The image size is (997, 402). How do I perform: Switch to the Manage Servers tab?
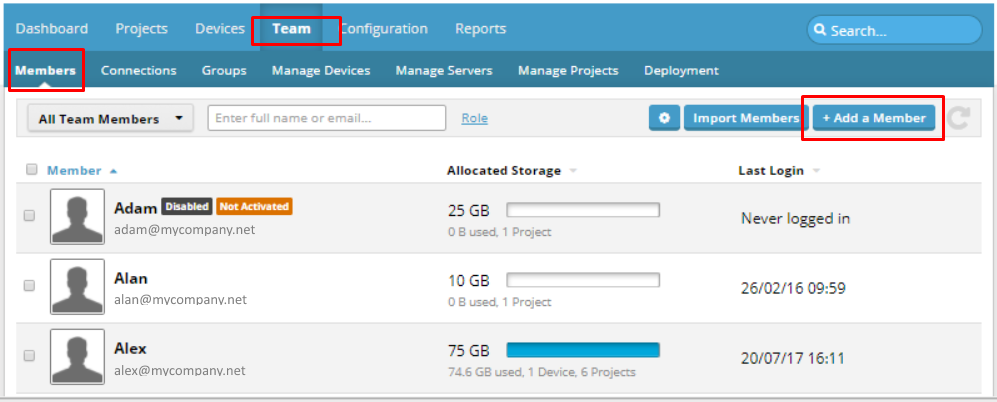click(444, 71)
